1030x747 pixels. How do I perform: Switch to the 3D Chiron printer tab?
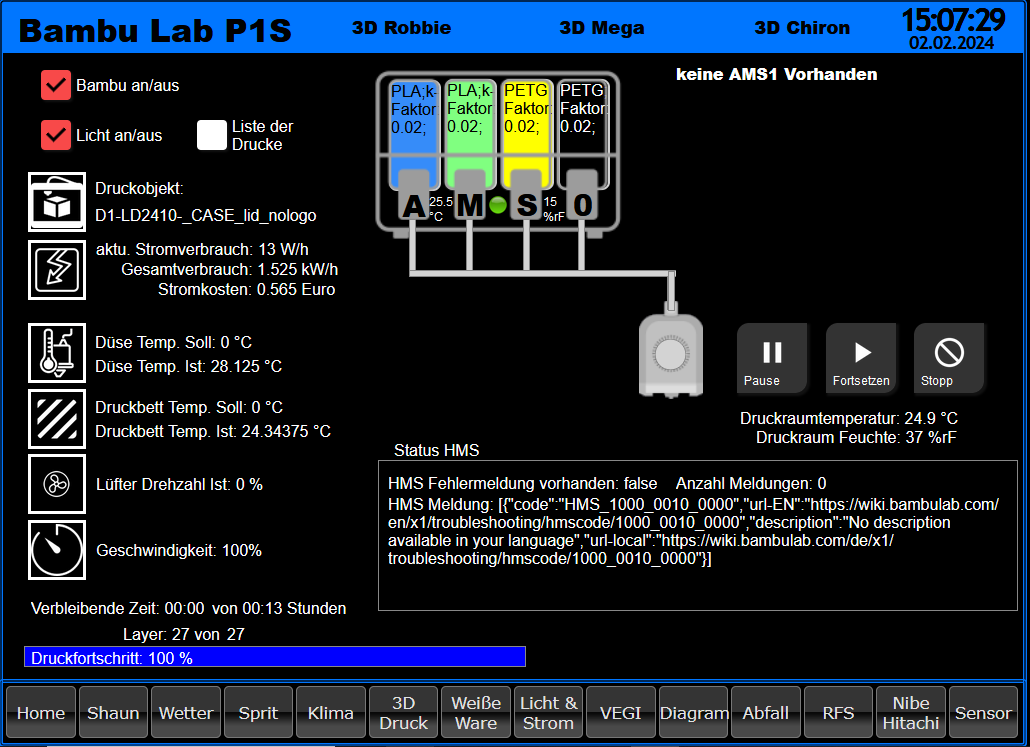point(802,28)
